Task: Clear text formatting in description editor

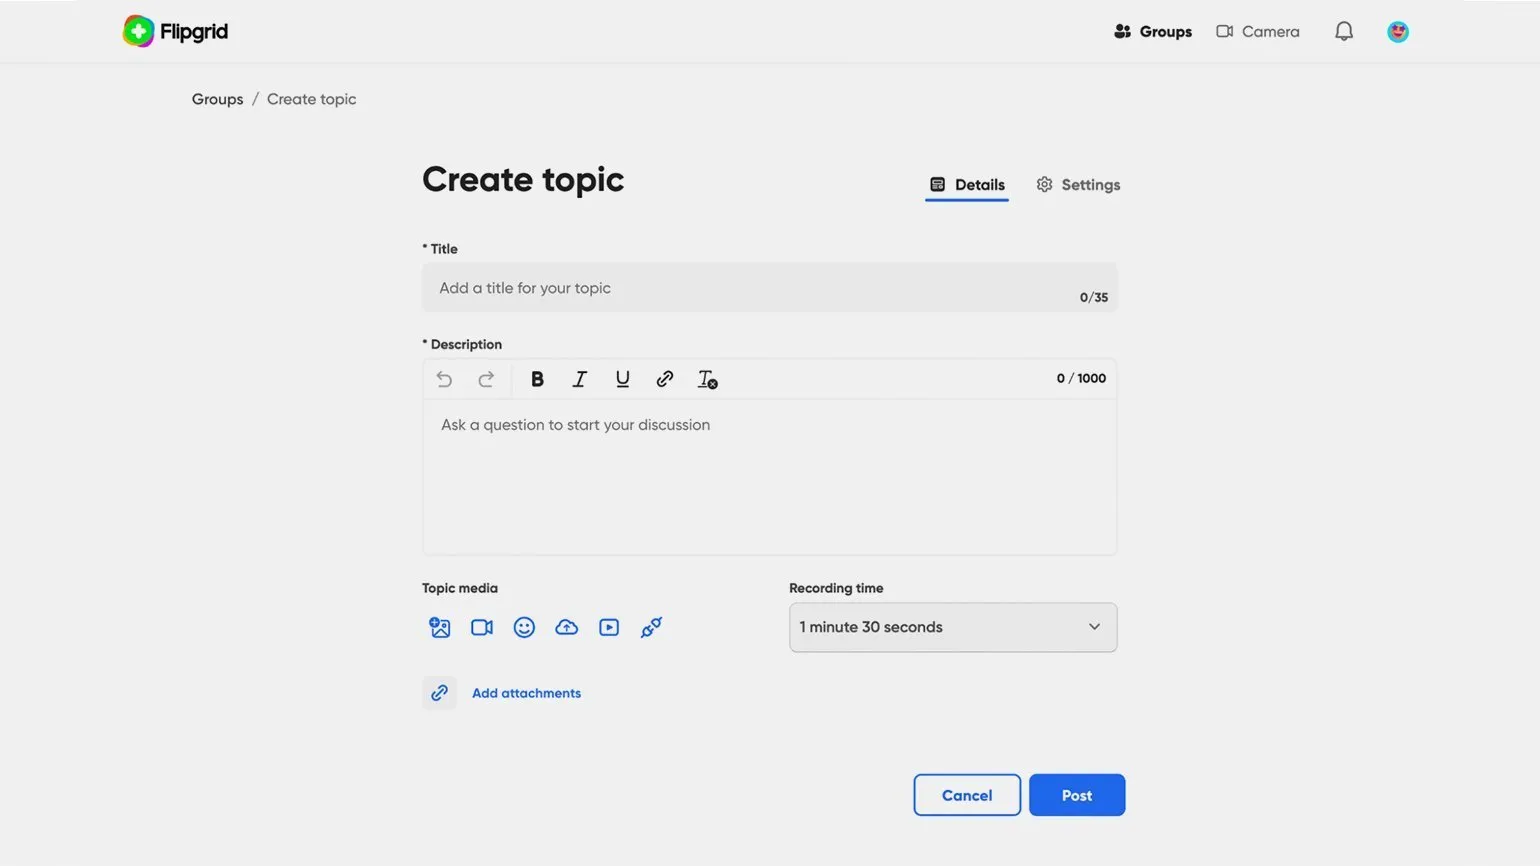Action: pos(707,379)
